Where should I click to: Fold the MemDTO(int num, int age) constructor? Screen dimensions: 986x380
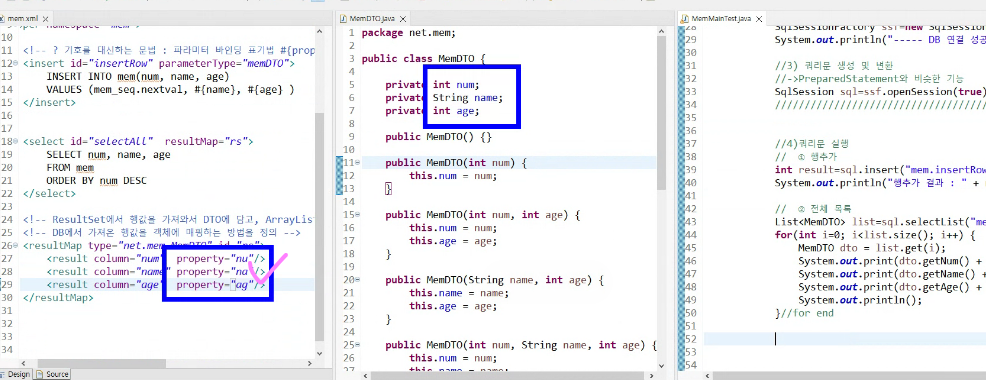click(357, 215)
